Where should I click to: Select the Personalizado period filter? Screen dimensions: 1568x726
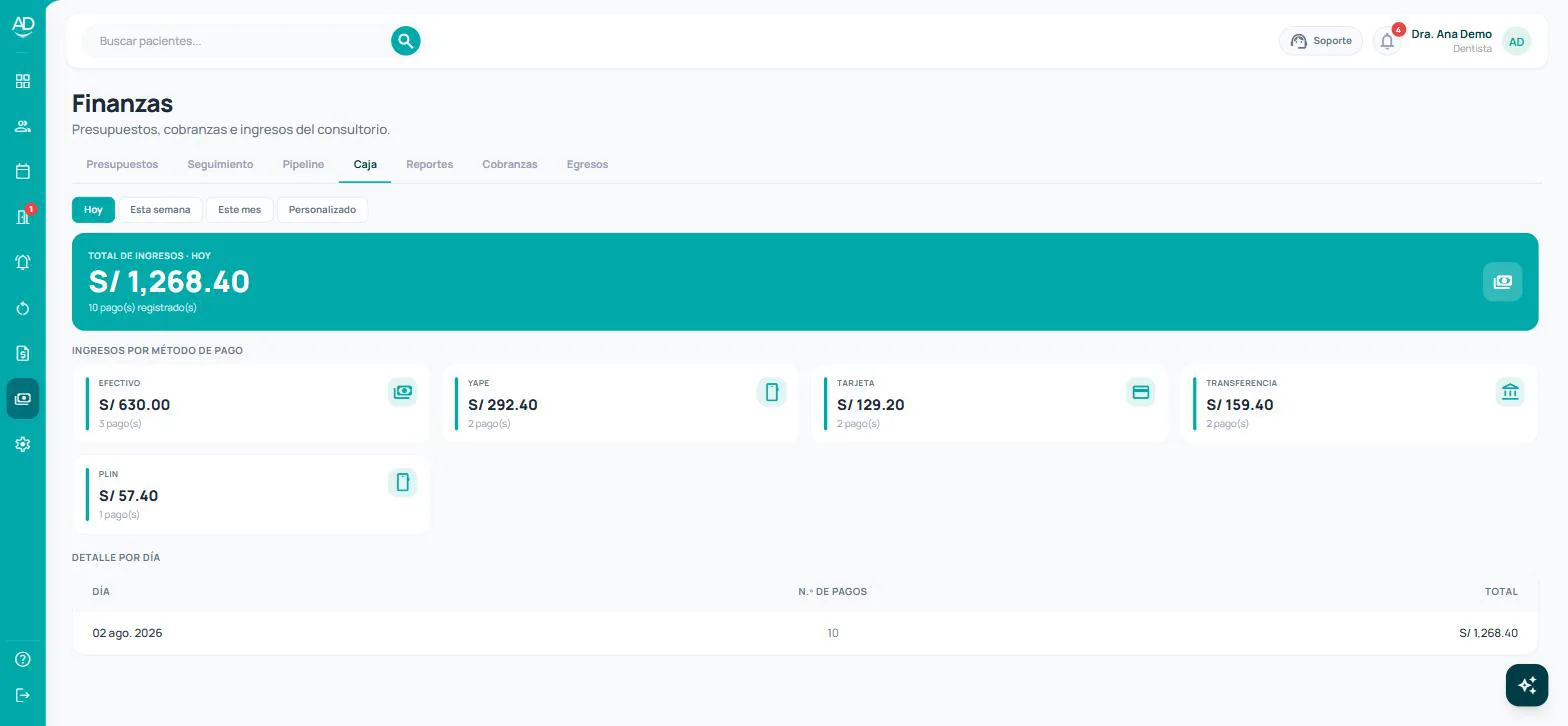(322, 210)
